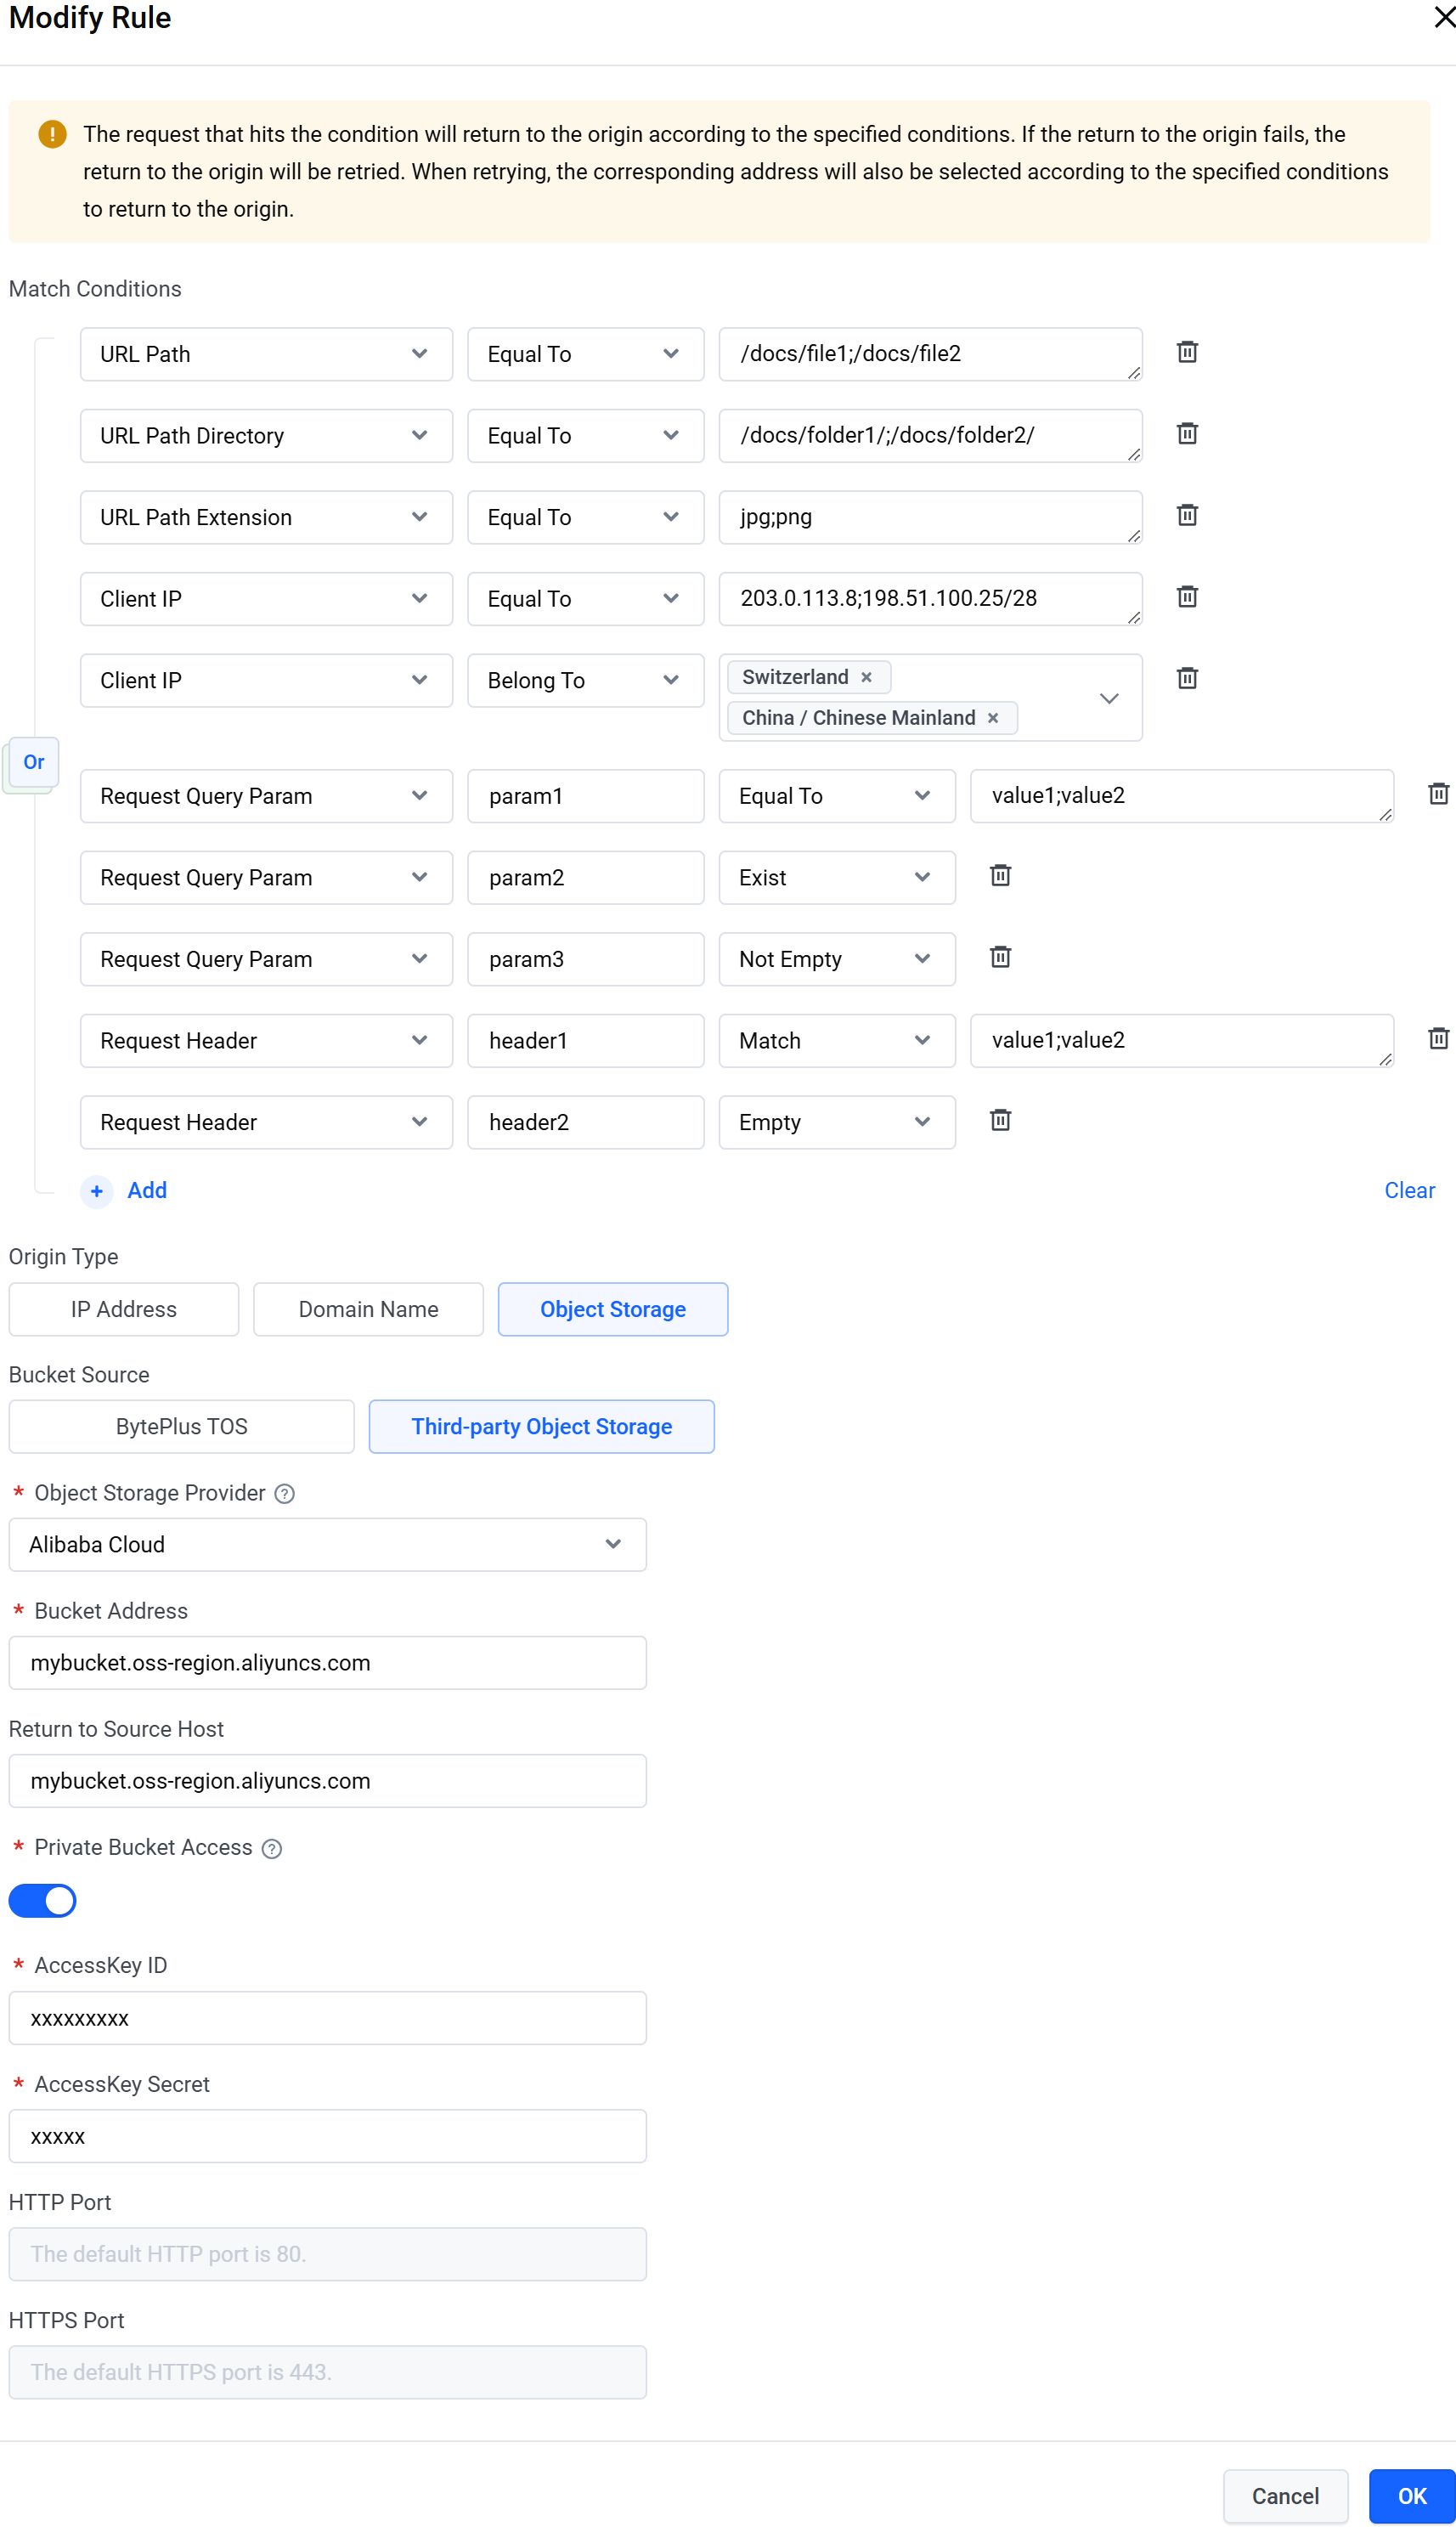
Task: Click help icon beside Private Bucket Access
Action: (272, 1848)
